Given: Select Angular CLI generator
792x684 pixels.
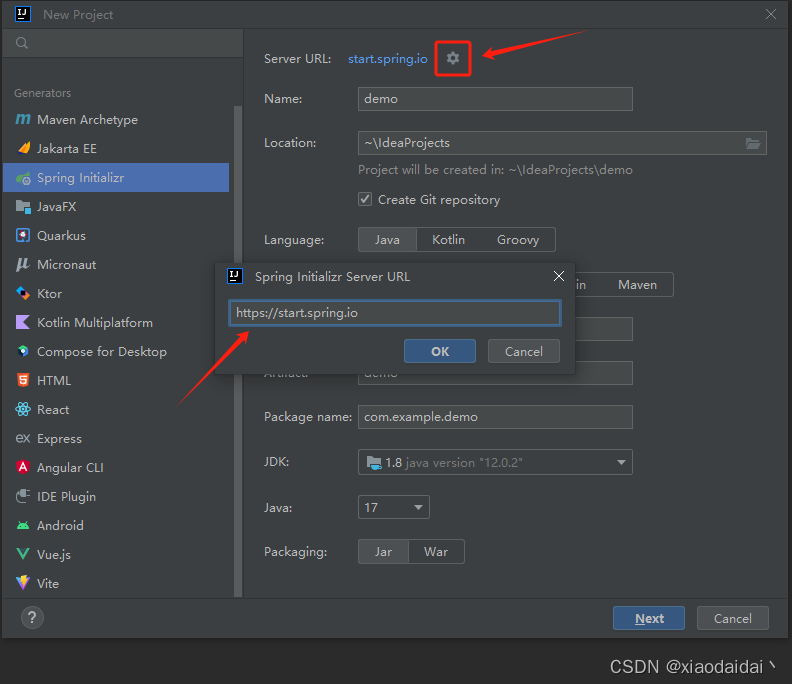Looking at the screenshot, I should (116, 467).
